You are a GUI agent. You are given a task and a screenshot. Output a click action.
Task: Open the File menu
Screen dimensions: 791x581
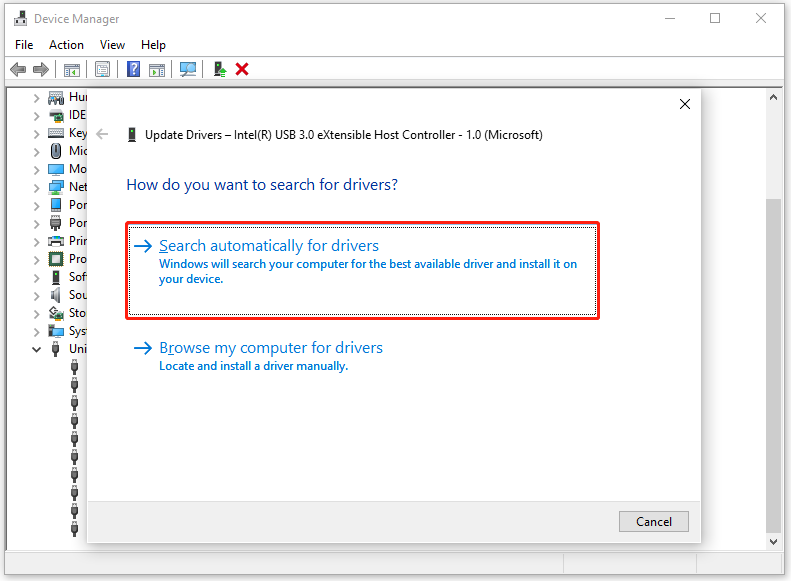pos(24,45)
